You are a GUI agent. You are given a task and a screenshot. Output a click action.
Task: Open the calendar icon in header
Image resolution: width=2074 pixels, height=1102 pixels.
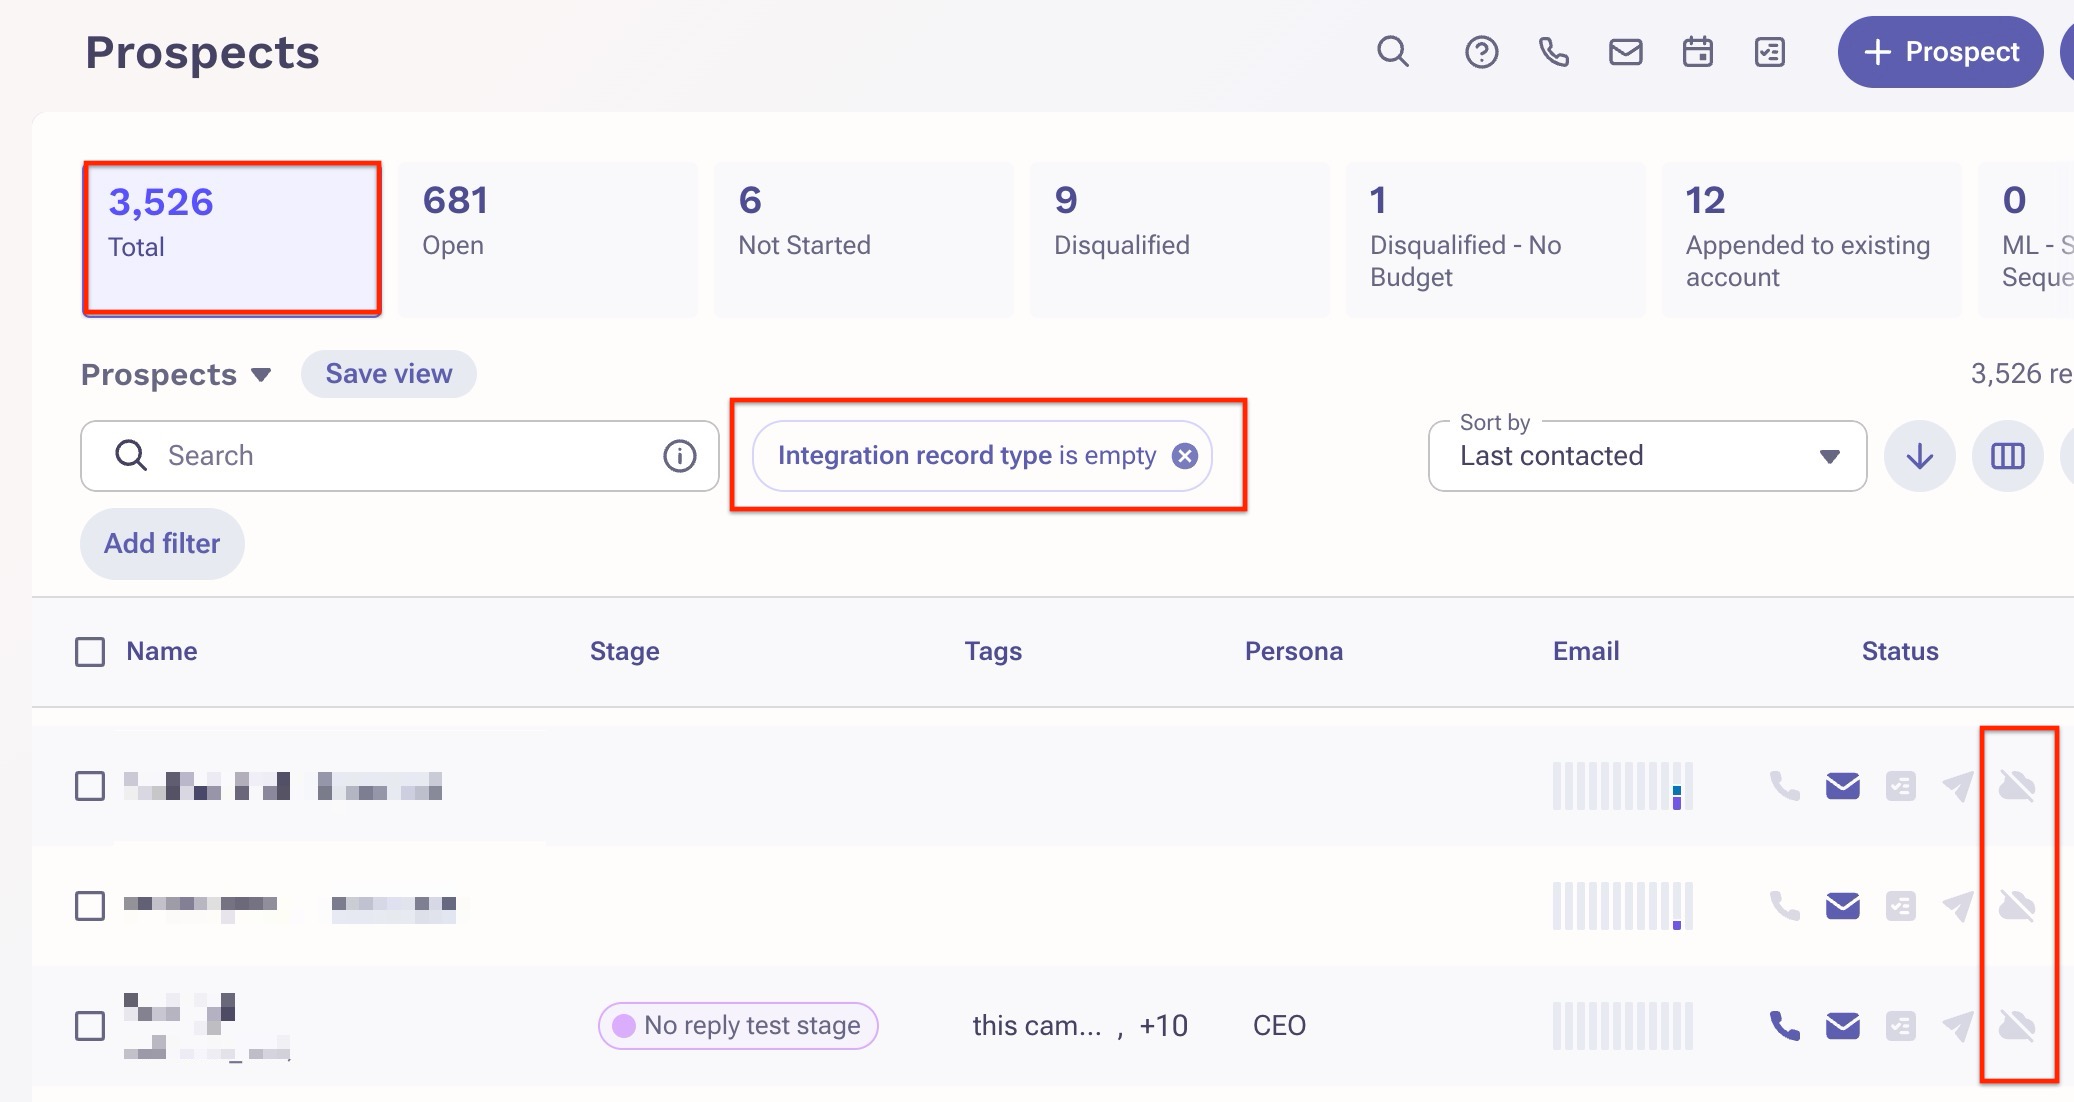click(x=1697, y=51)
